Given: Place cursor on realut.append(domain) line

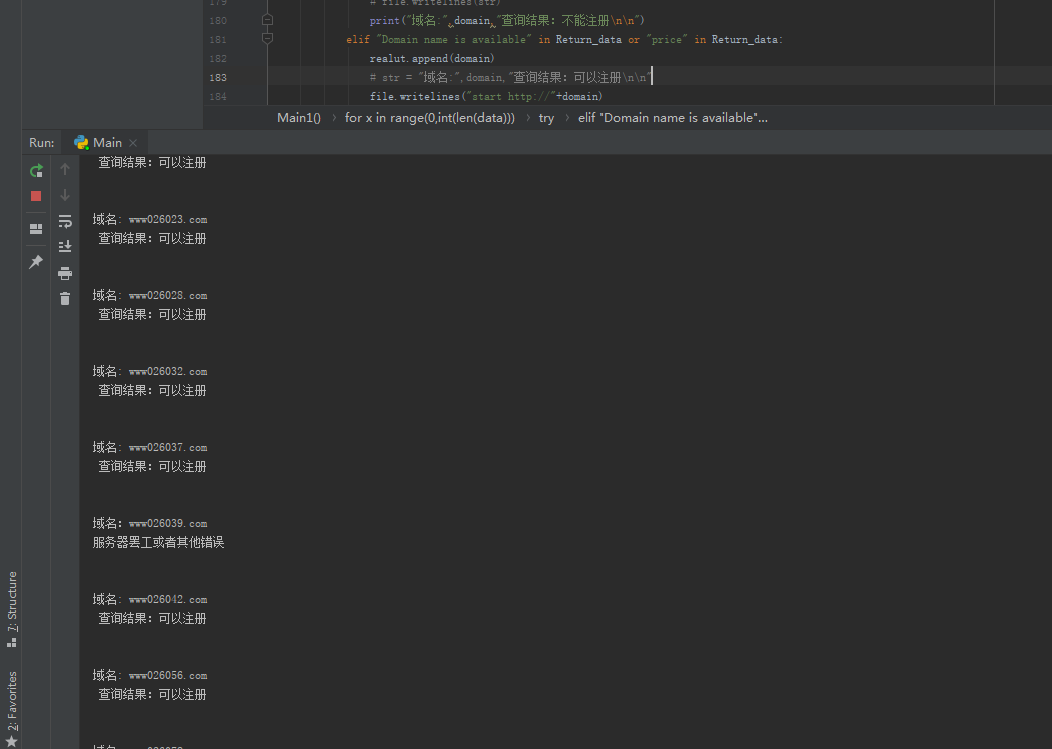Looking at the screenshot, I should [x=432, y=58].
